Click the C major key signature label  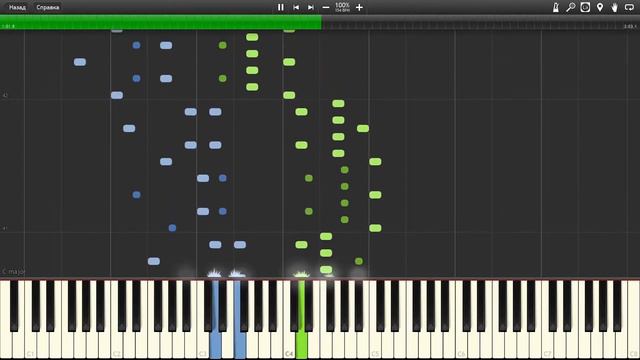click(x=13, y=271)
